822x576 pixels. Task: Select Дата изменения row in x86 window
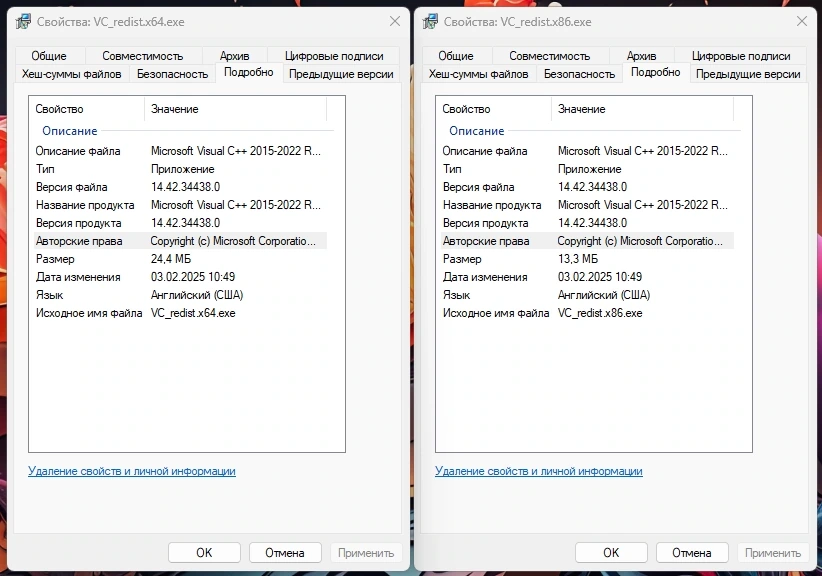[x=587, y=277]
